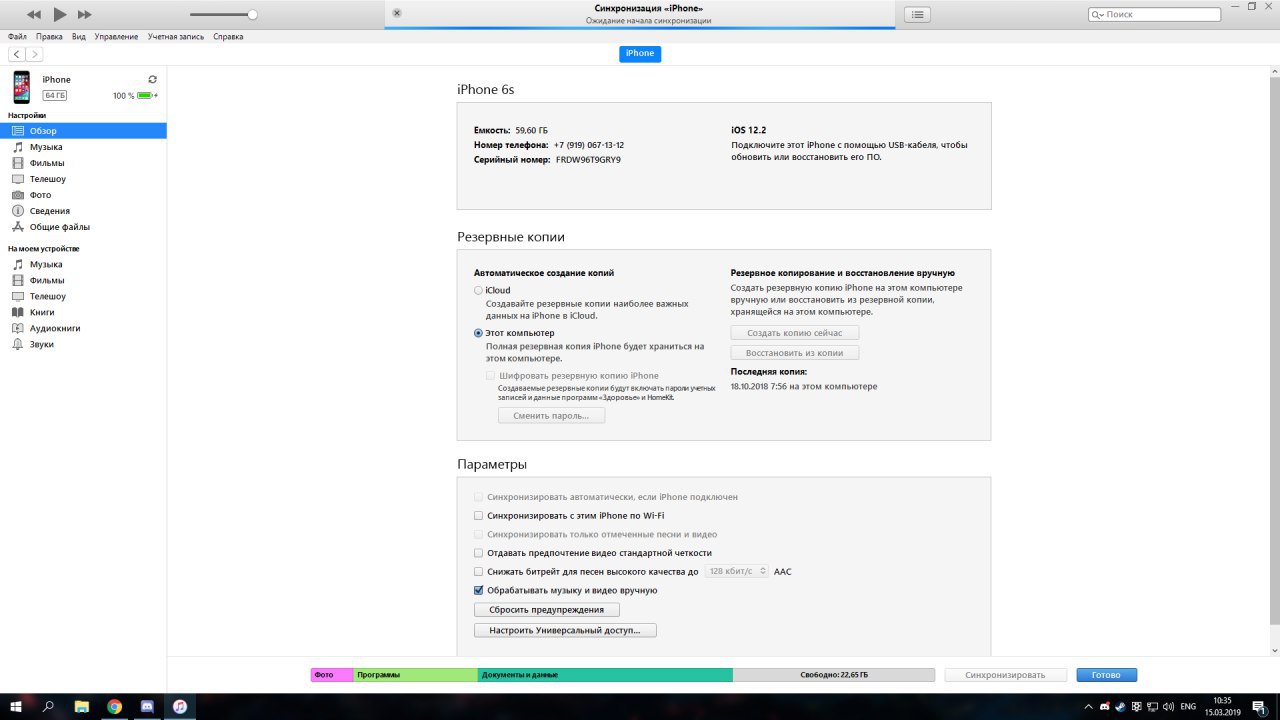Screen dimensions: 1280x720
Task: Open the Файл menu
Action: pyautogui.click(x=17, y=37)
